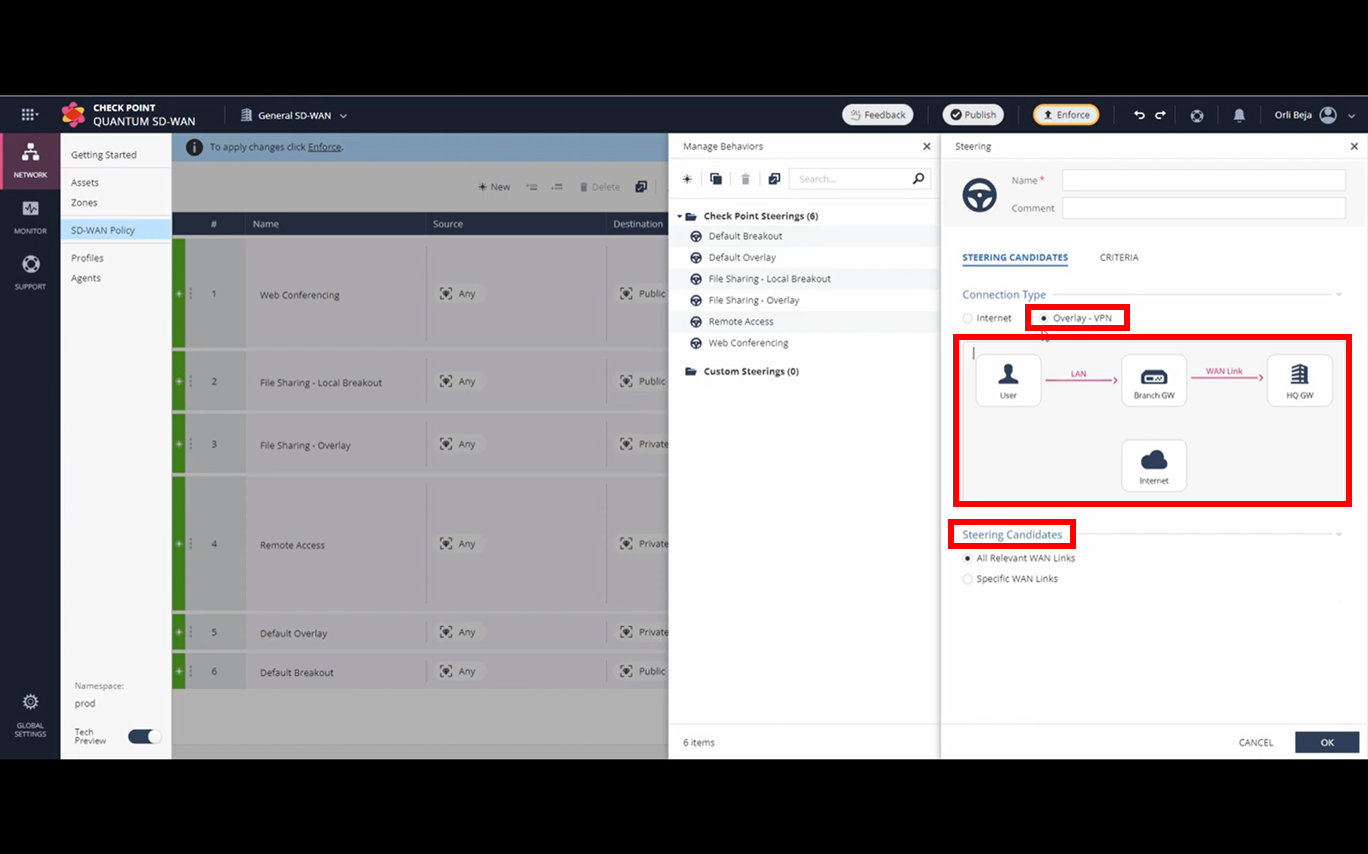Confirm the Steering dialog with OK
This screenshot has width=1368, height=854.
pyautogui.click(x=1327, y=742)
